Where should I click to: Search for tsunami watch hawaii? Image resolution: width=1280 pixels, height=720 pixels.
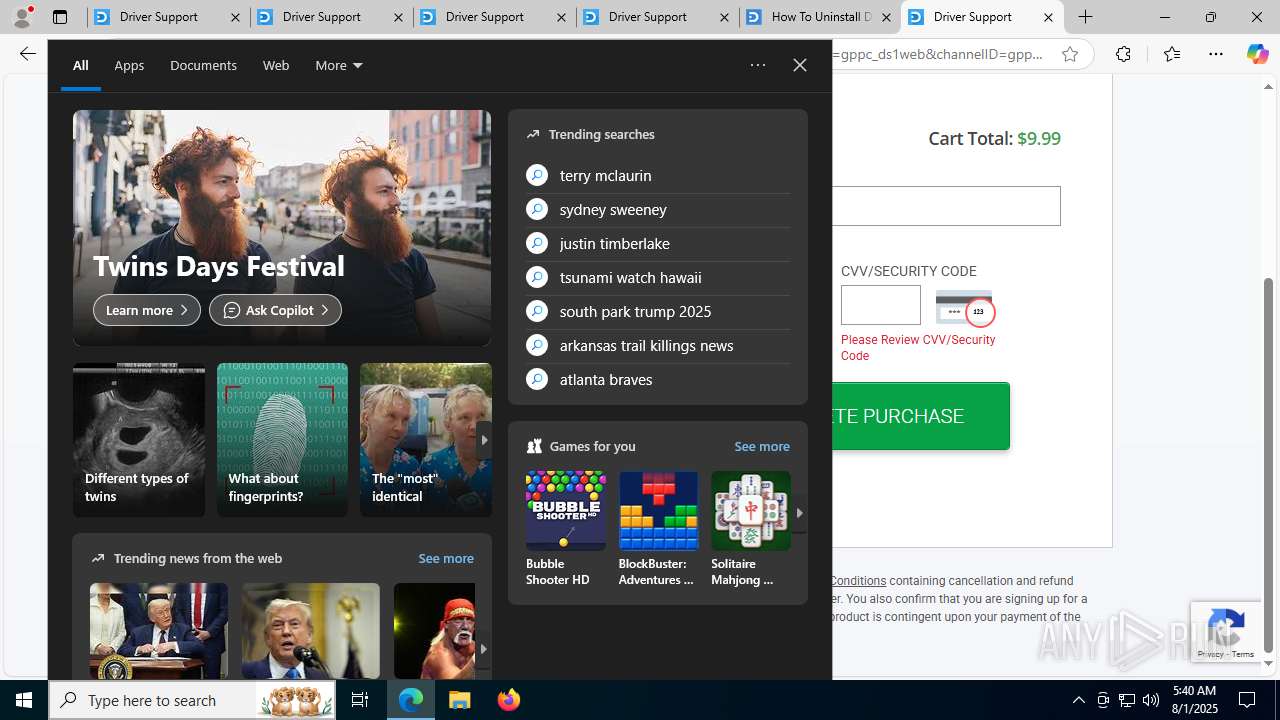click(x=658, y=277)
